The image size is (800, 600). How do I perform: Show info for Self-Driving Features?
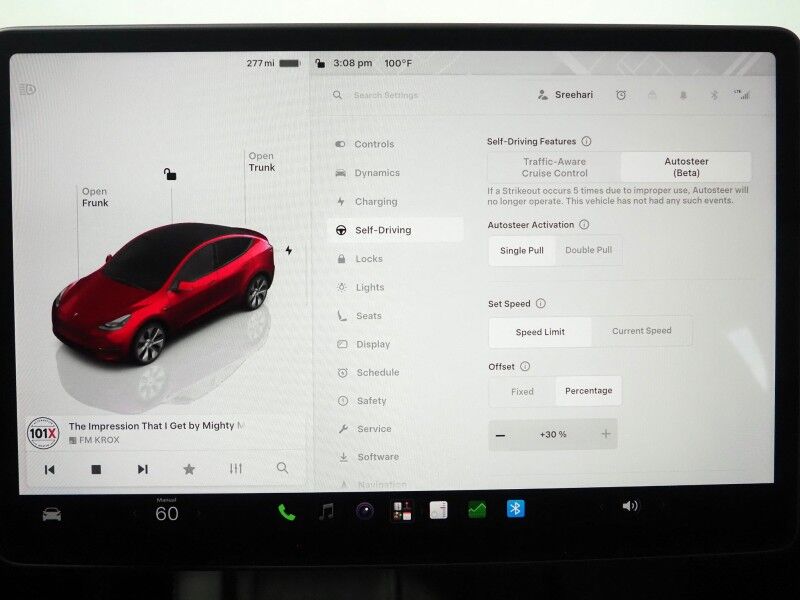(586, 141)
